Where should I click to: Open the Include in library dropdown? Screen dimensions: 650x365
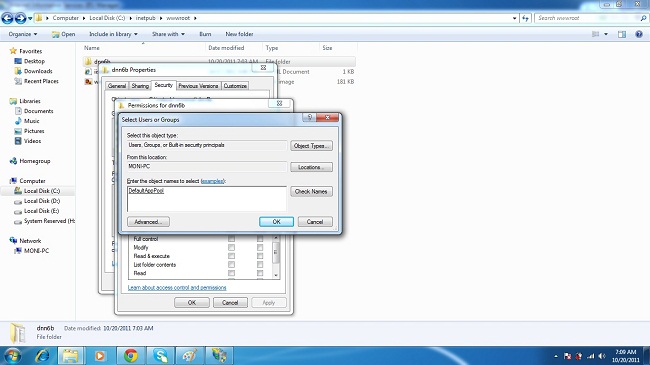113,34
